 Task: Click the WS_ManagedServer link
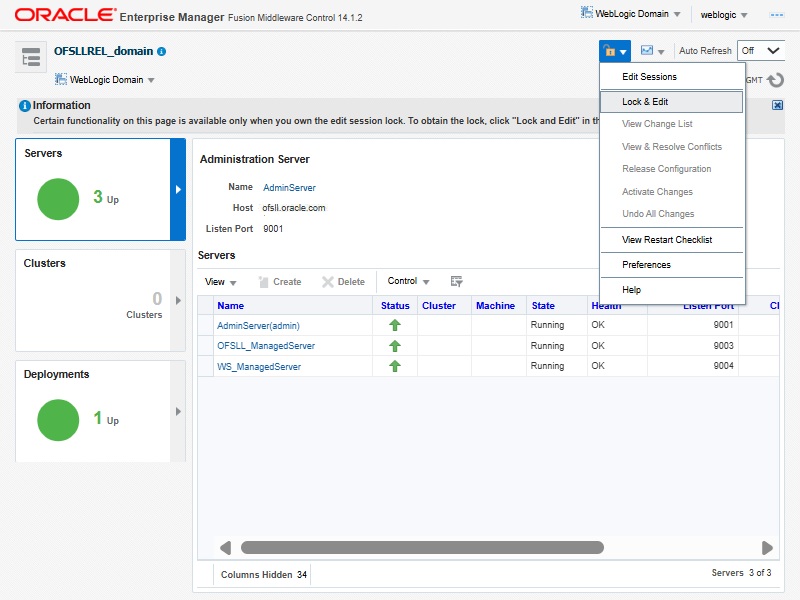(x=259, y=367)
